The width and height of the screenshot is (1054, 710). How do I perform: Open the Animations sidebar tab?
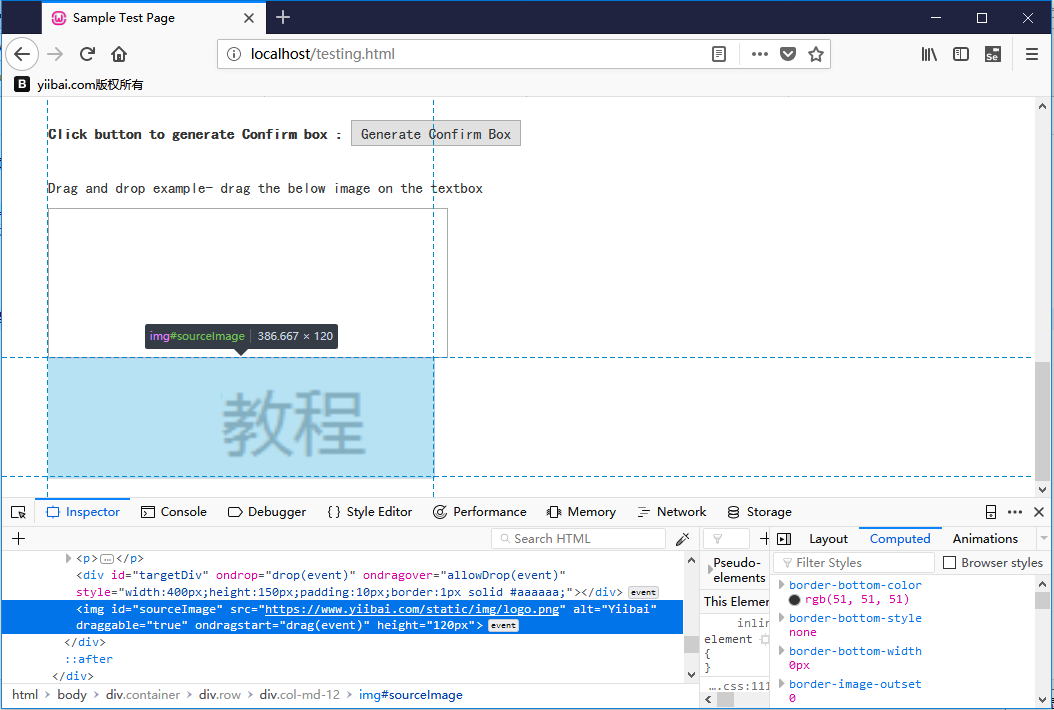point(985,539)
